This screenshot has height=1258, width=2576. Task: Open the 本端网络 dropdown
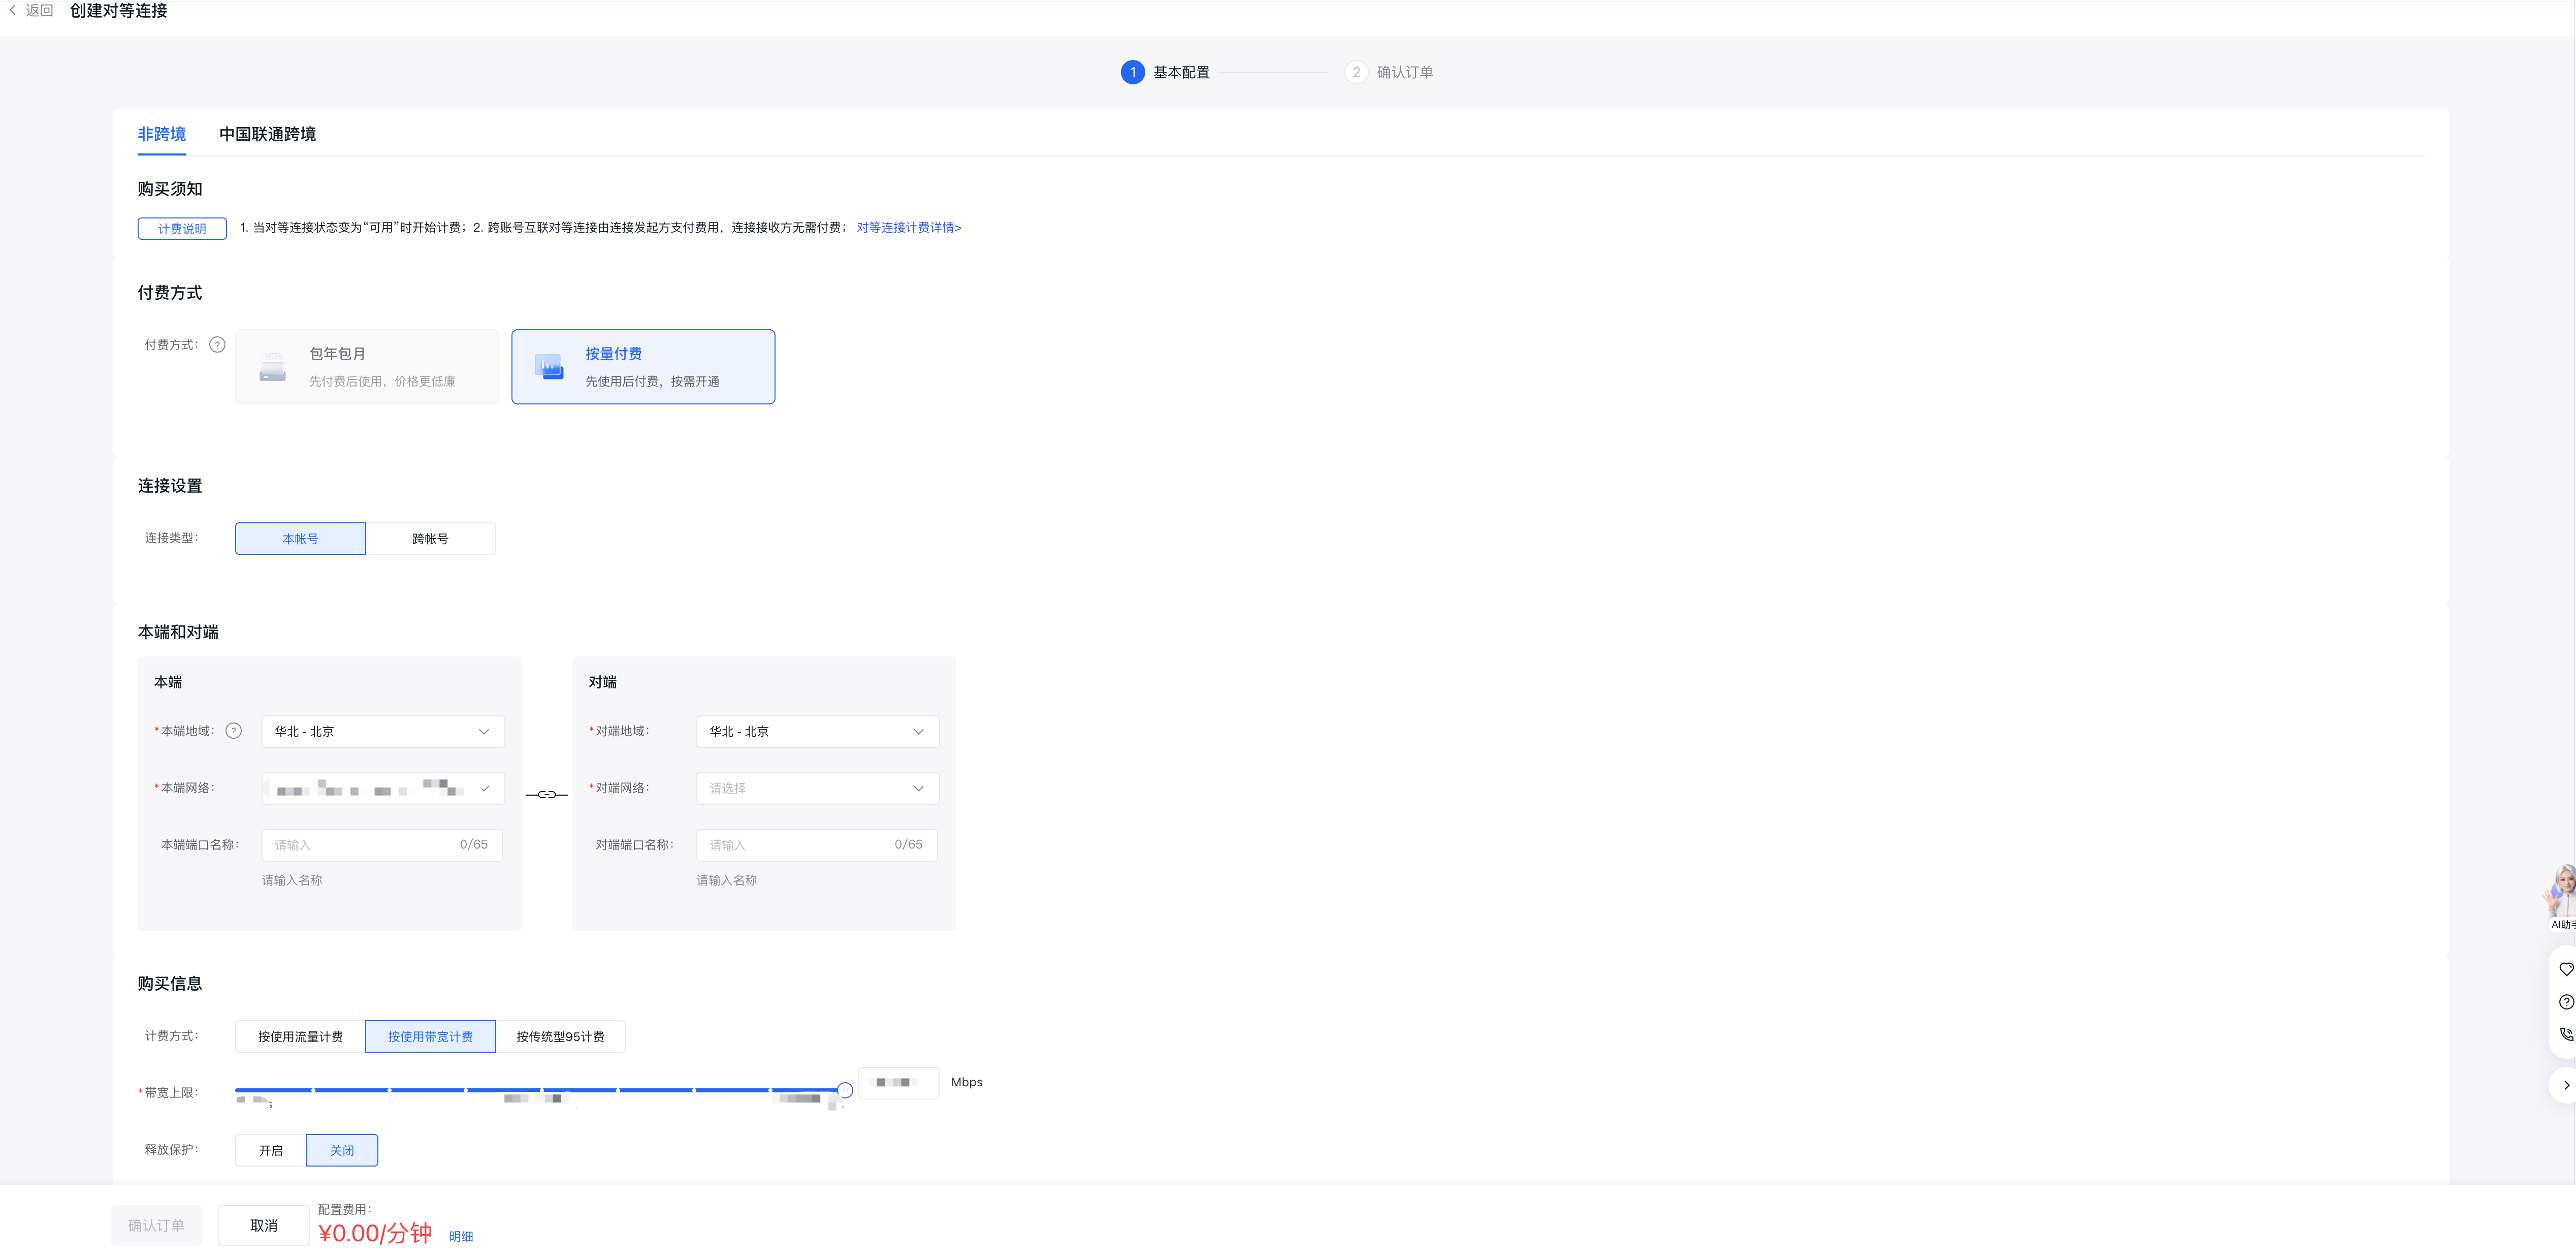point(383,789)
